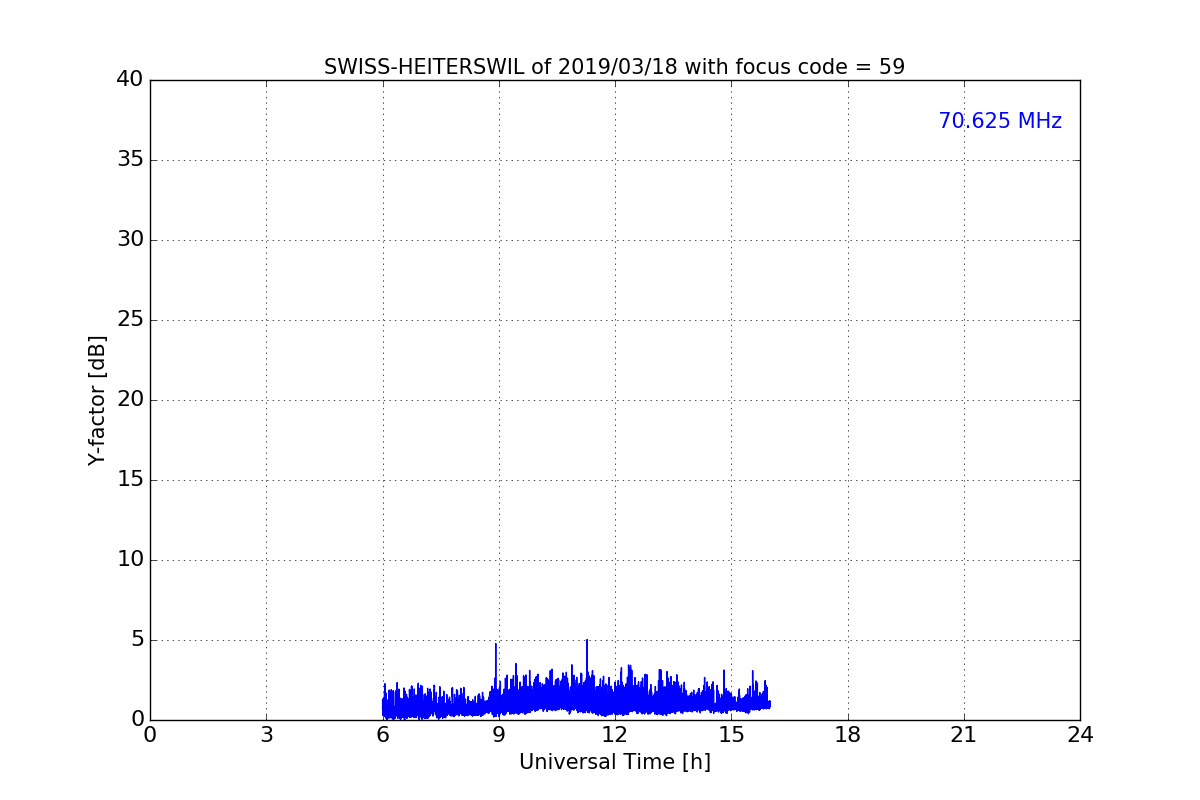Click the x-axis tick label 24
The image size is (1200, 800).
click(x=1080, y=735)
